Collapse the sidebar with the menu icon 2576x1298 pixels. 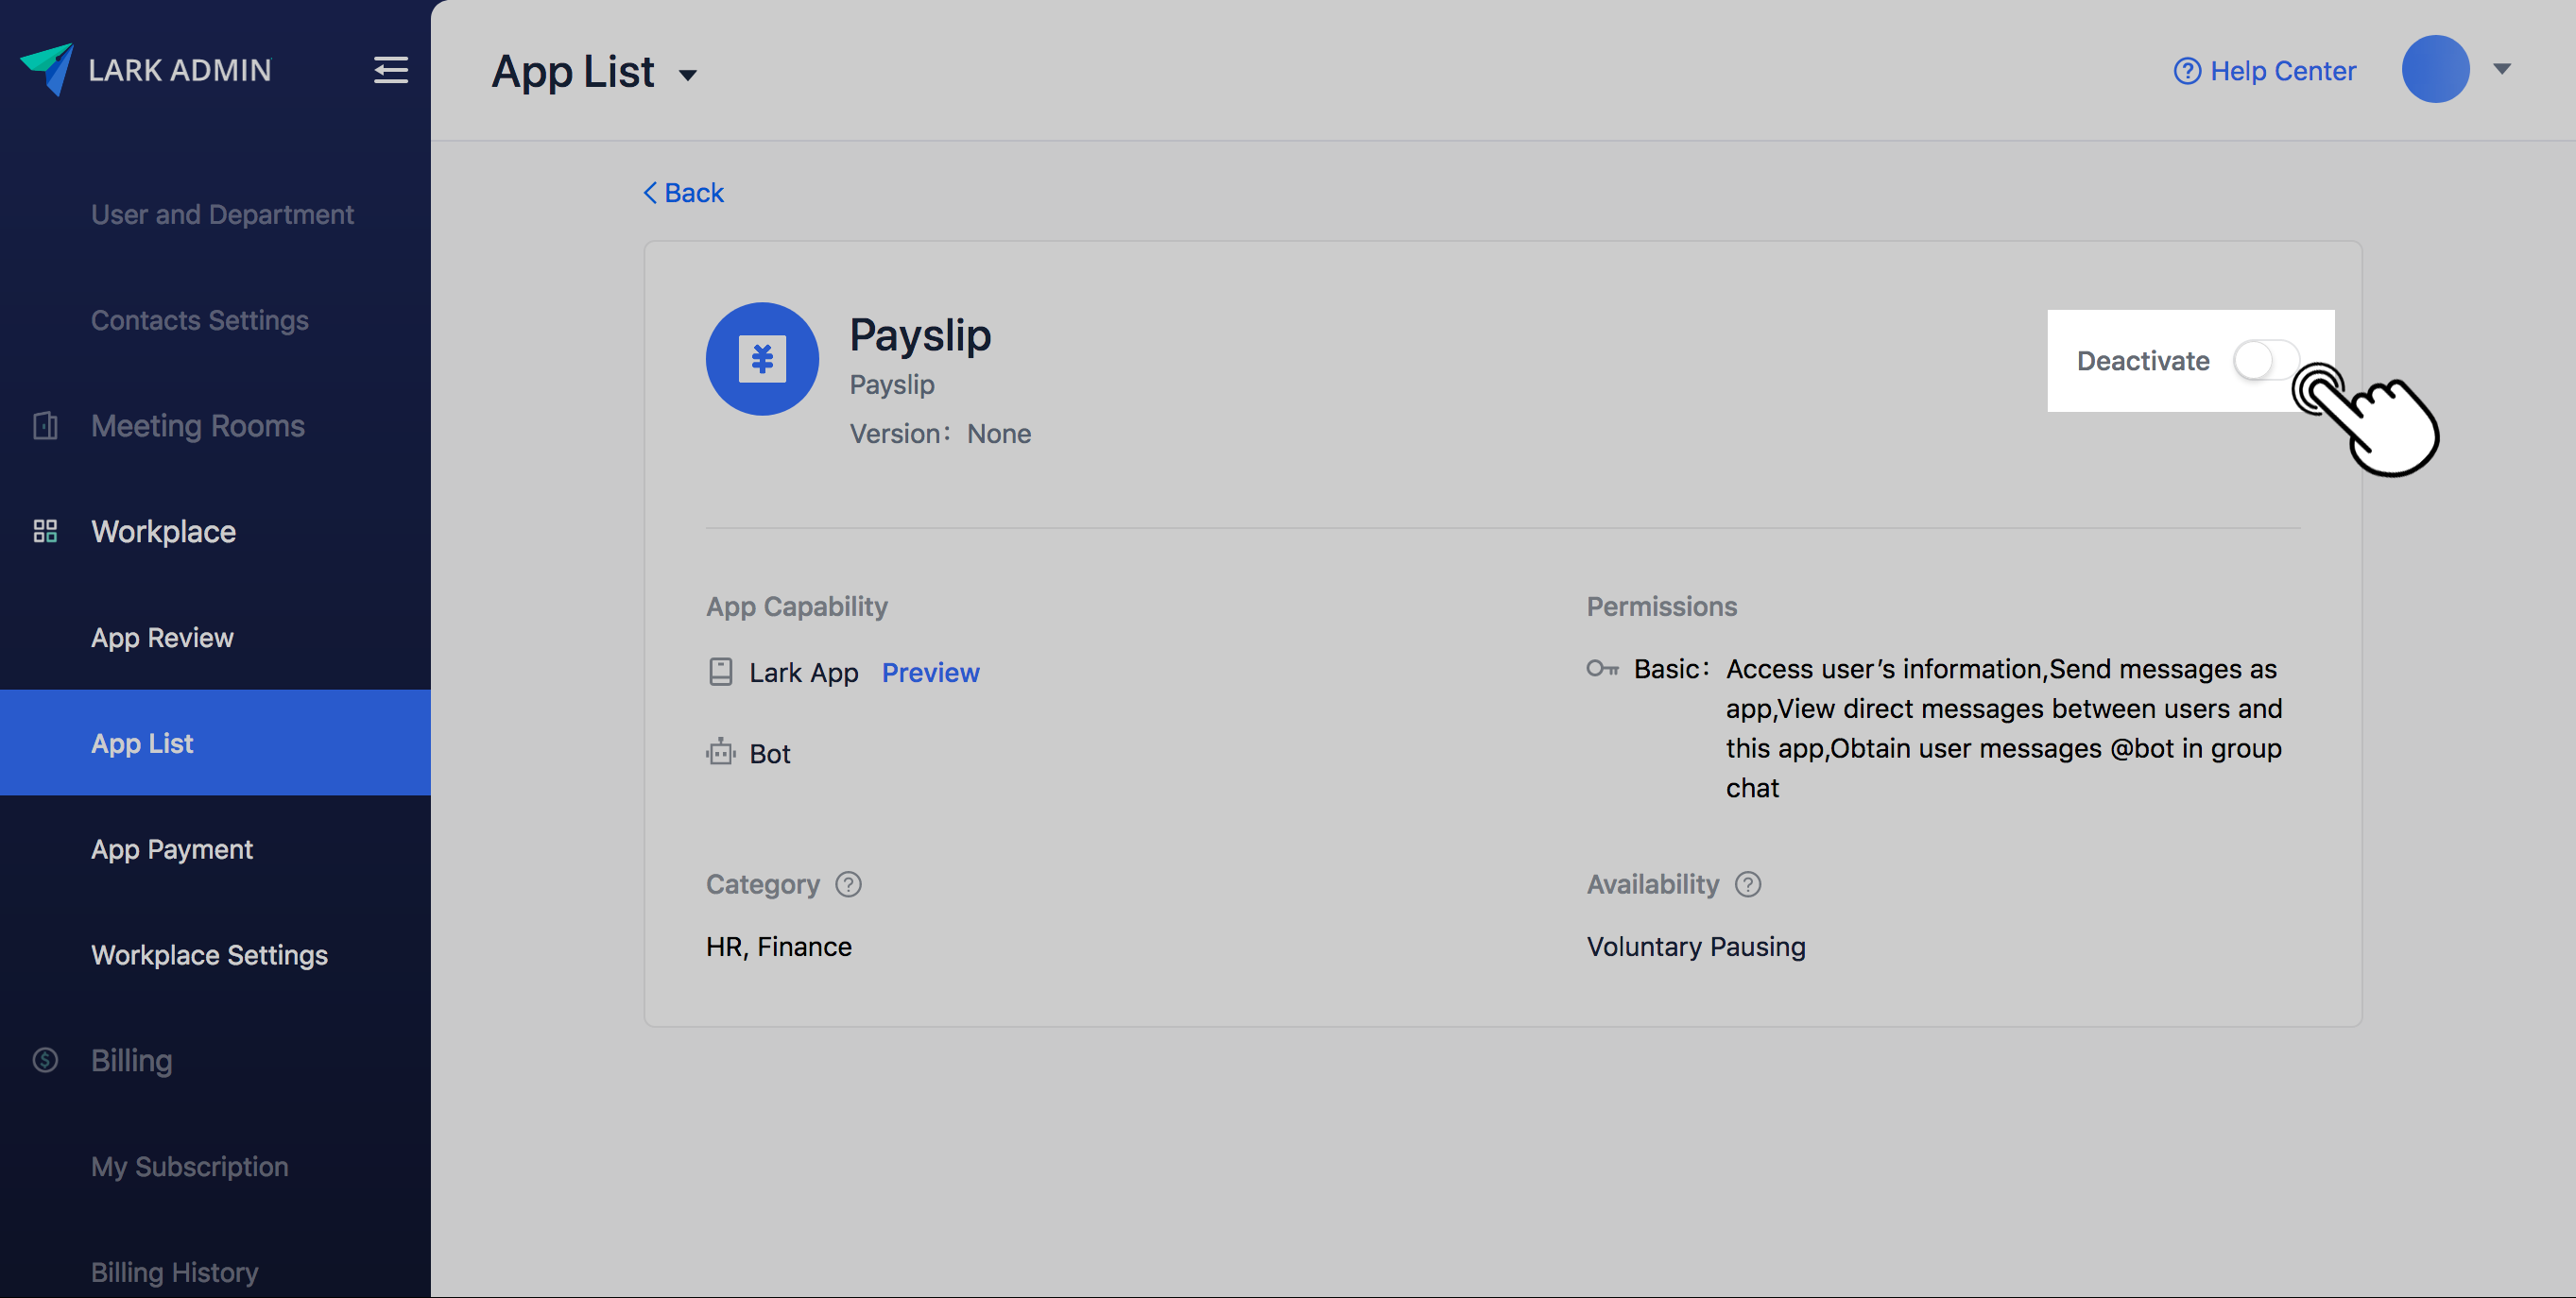390,70
